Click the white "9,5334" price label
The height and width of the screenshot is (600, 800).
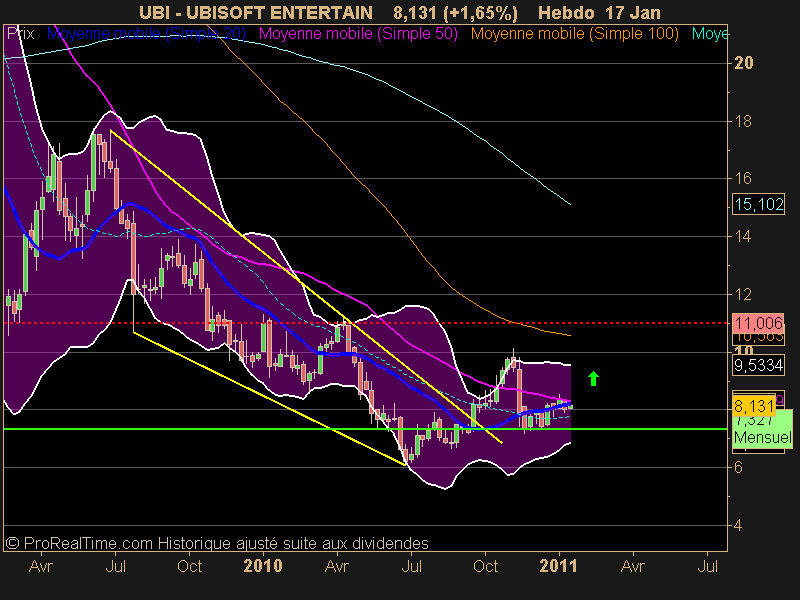tap(758, 365)
